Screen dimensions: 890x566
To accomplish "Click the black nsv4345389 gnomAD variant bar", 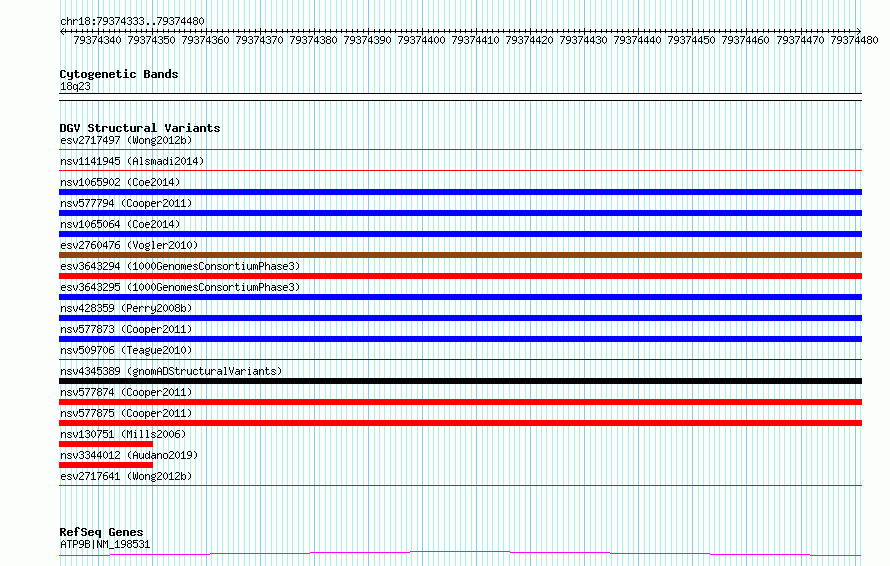I will click(x=460, y=381).
